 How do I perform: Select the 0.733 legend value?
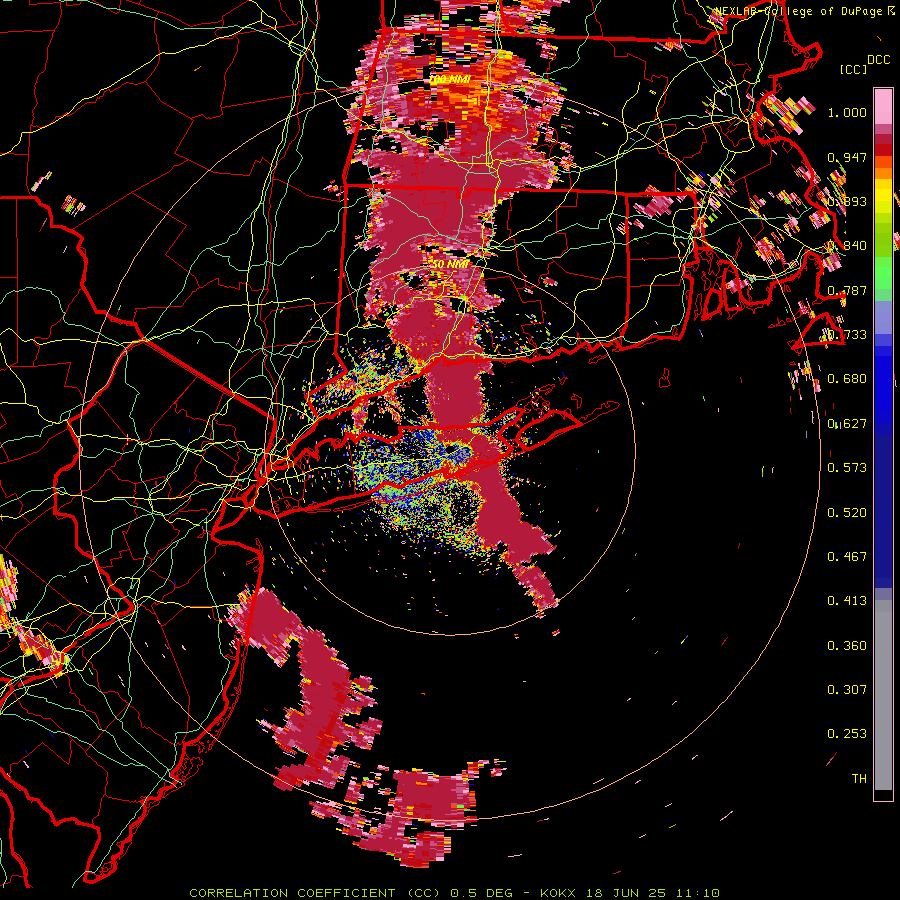point(847,335)
